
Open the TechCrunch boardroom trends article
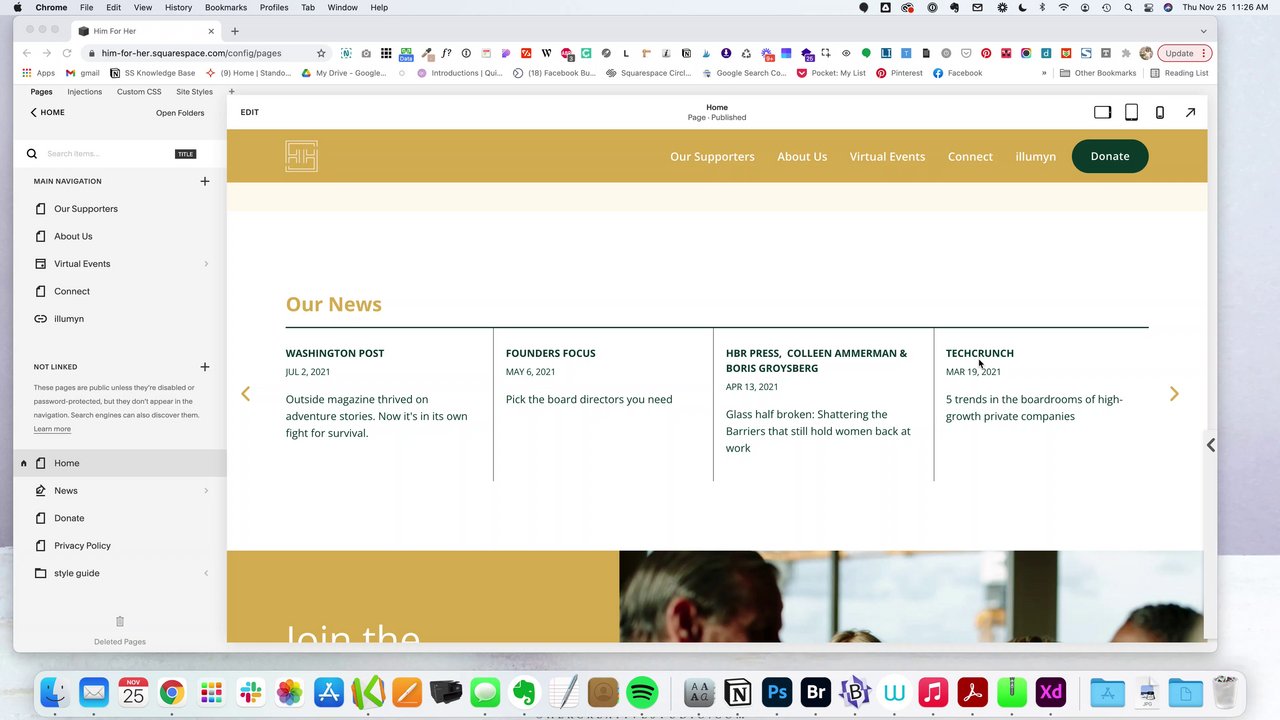click(x=1034, y=408)
